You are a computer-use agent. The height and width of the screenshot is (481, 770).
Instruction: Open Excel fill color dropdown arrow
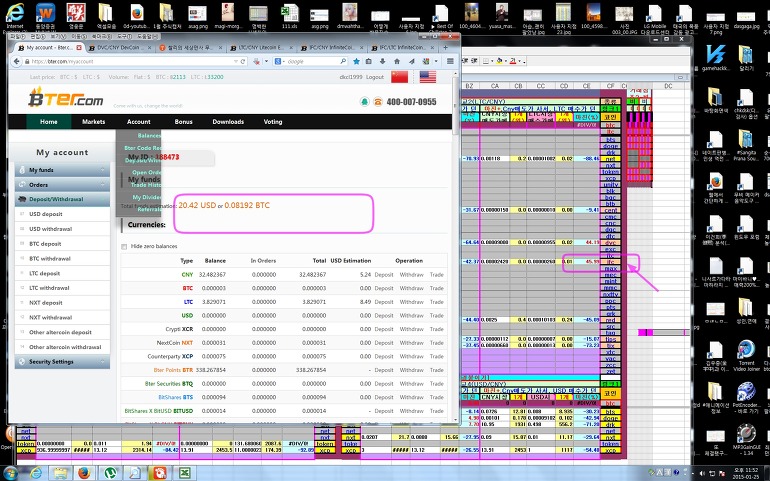(x=506, y=61)
